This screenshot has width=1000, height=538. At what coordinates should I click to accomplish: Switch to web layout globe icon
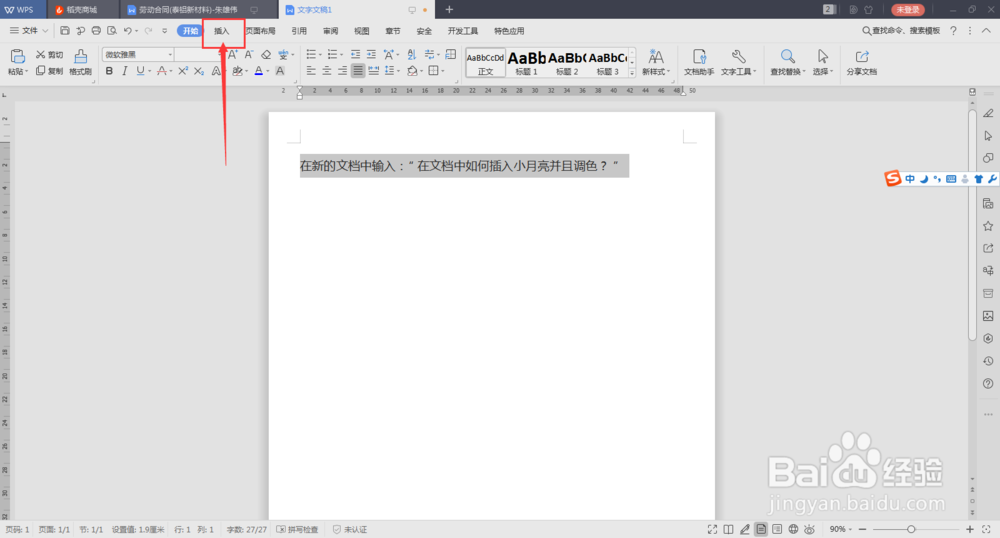point(793,529)
